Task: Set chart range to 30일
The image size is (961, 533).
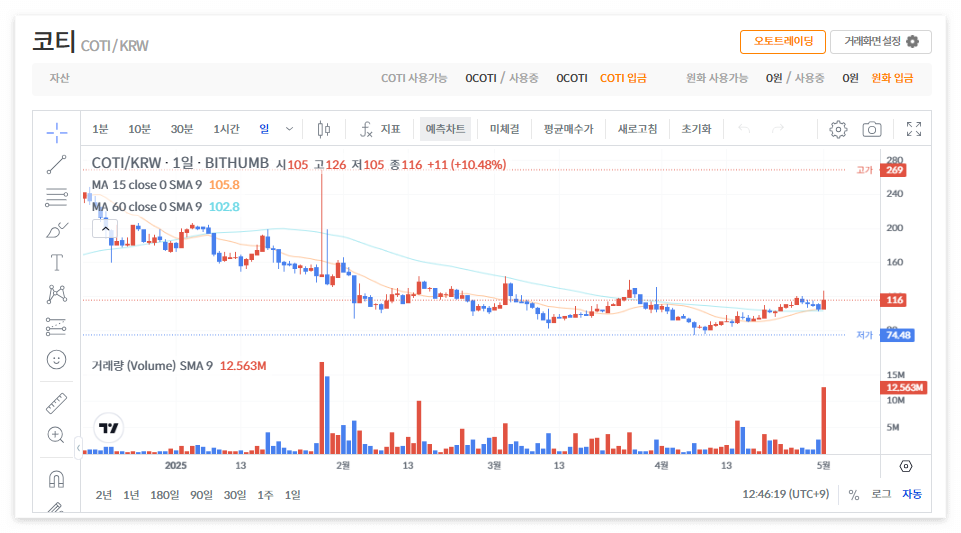Action: (x=235, y=494)
